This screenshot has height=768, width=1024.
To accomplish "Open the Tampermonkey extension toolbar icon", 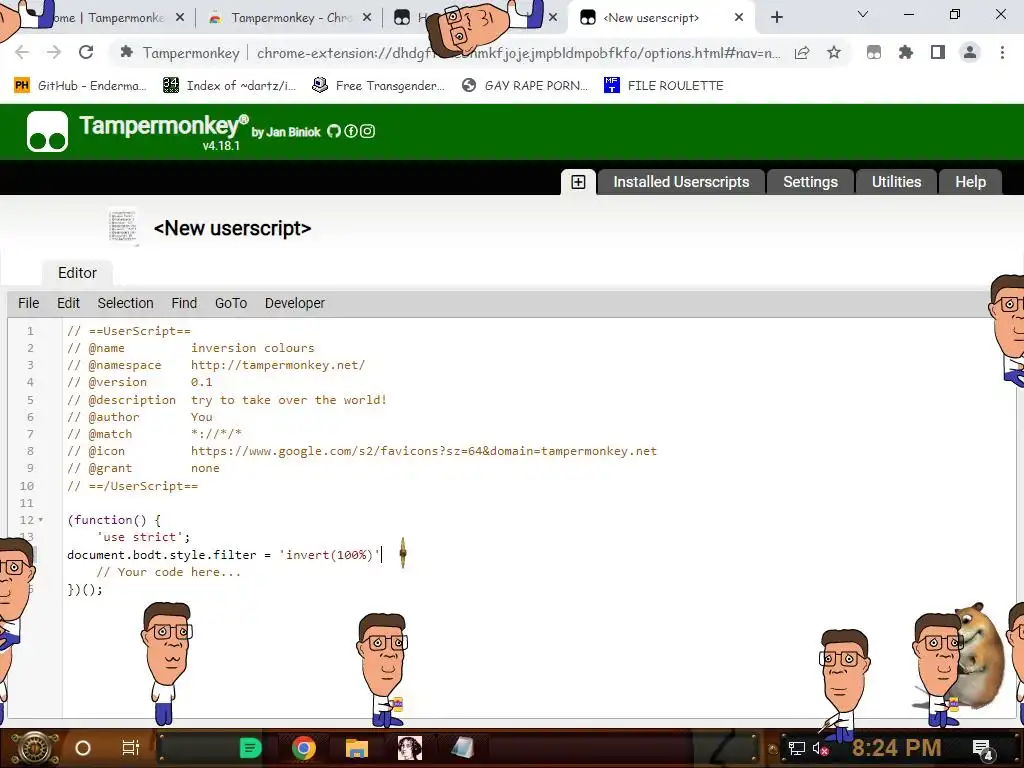I will pos(874,52).
